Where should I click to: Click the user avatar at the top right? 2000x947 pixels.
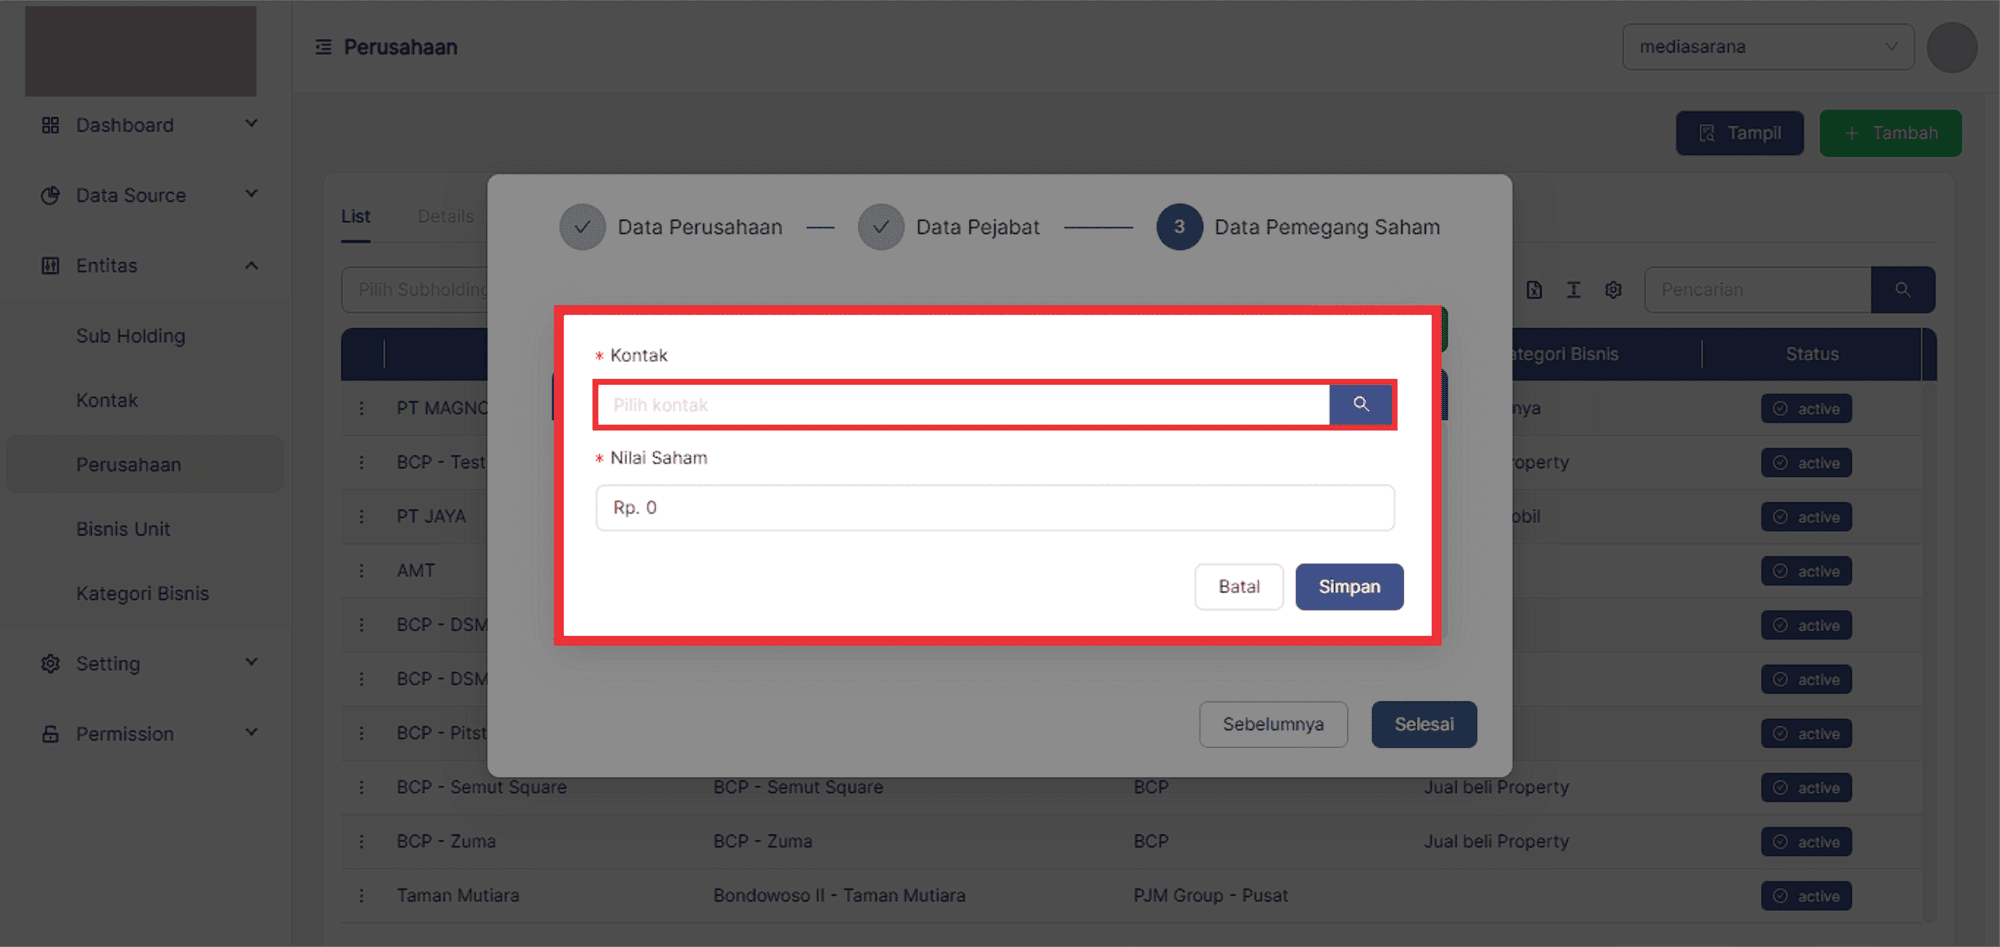tap(1951, 47)
